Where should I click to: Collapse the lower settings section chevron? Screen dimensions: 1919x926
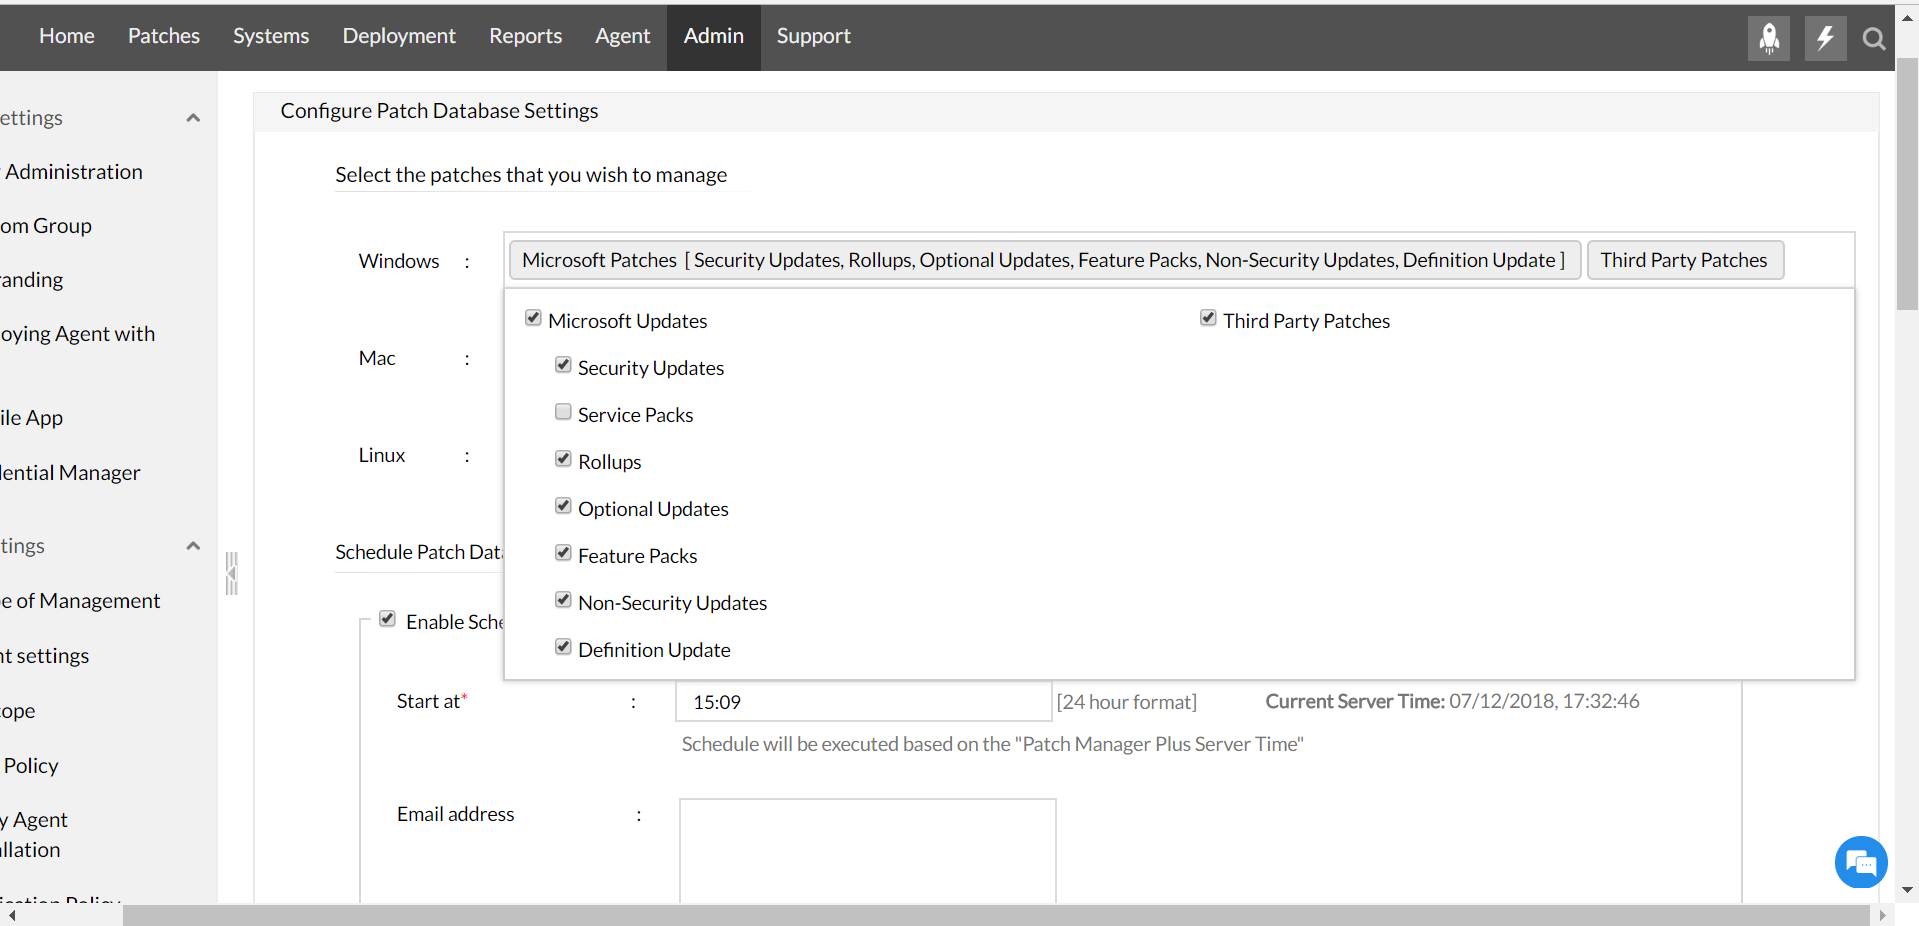(193, 545)
